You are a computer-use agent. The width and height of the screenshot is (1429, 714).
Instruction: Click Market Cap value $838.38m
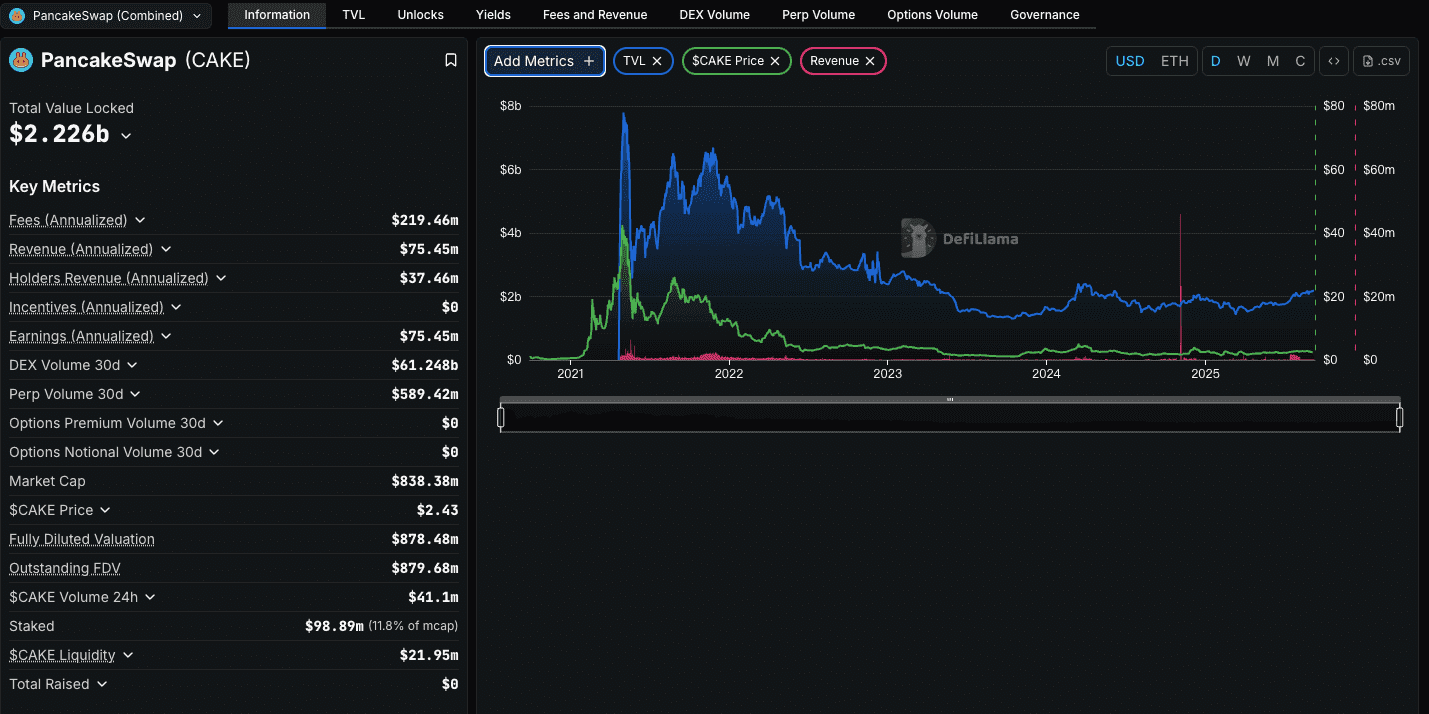pyautogui.click(x=425, y=481)
